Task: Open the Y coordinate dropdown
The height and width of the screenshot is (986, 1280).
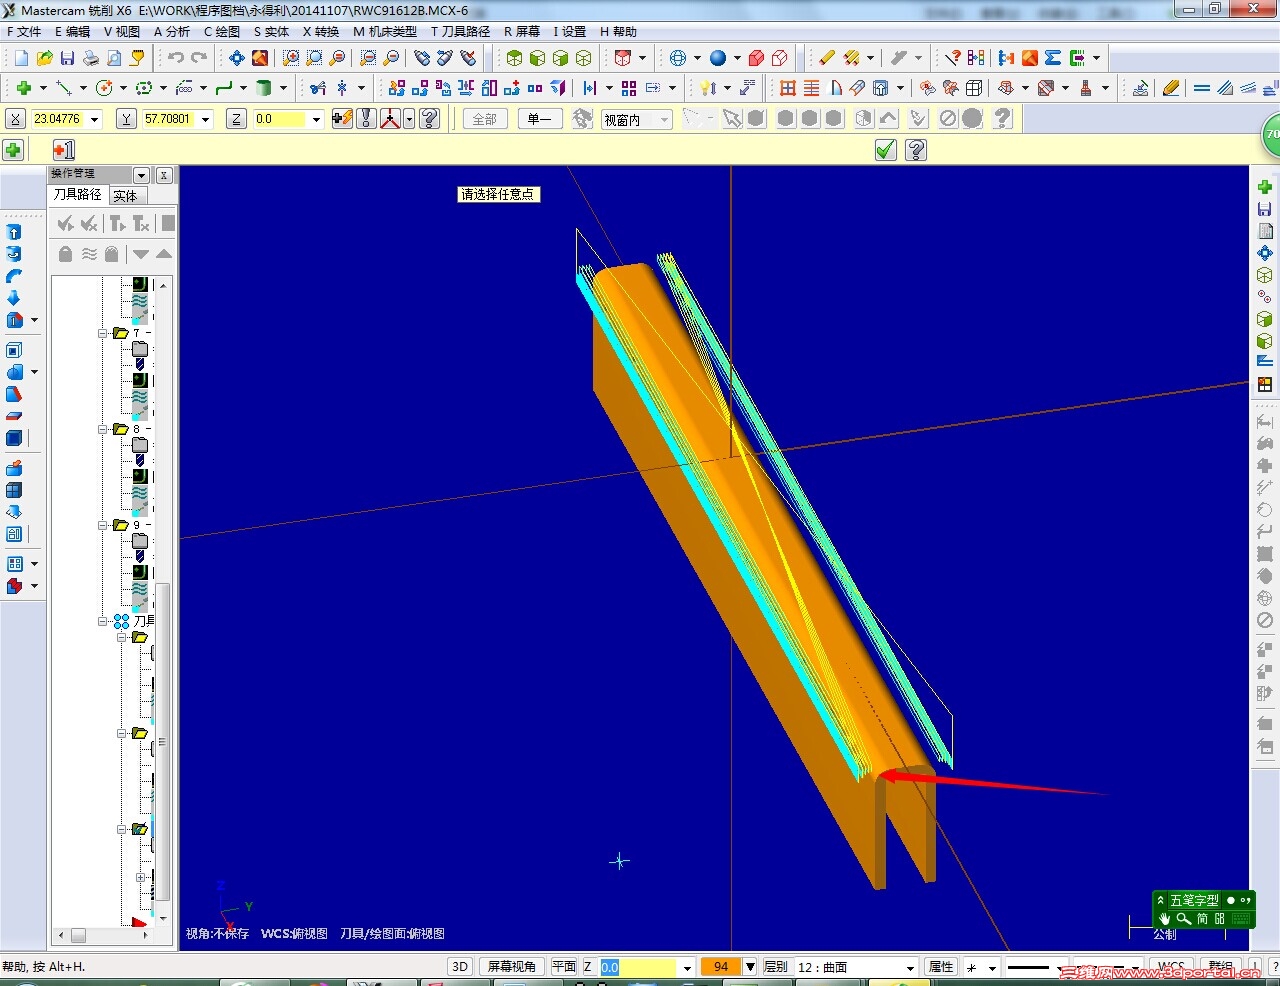Action: coord(206,119)
